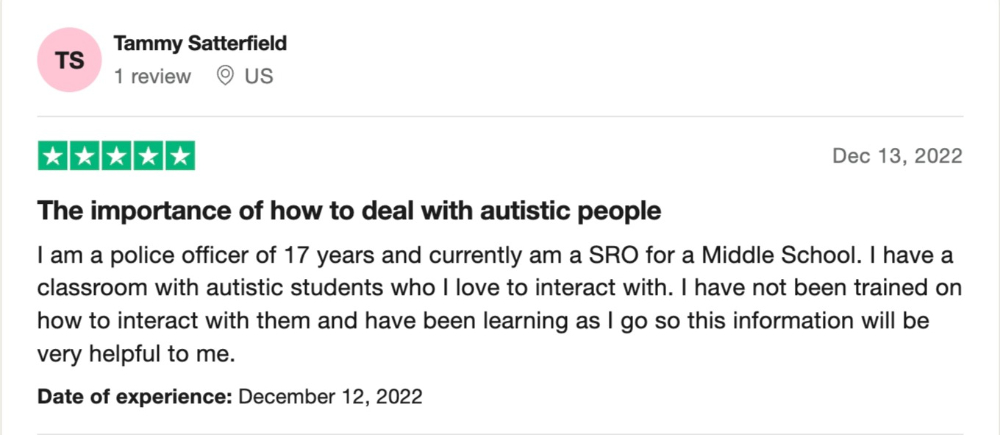Click the fourth green rating star
This screenshot has height=435, width=1000.
148,156
